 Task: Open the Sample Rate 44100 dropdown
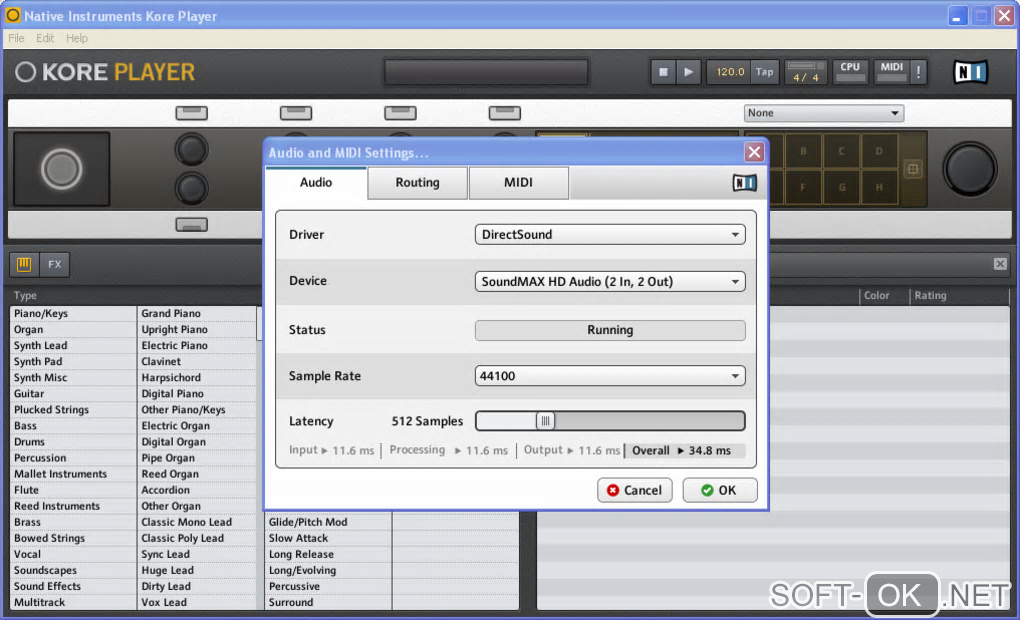point(610,376)
